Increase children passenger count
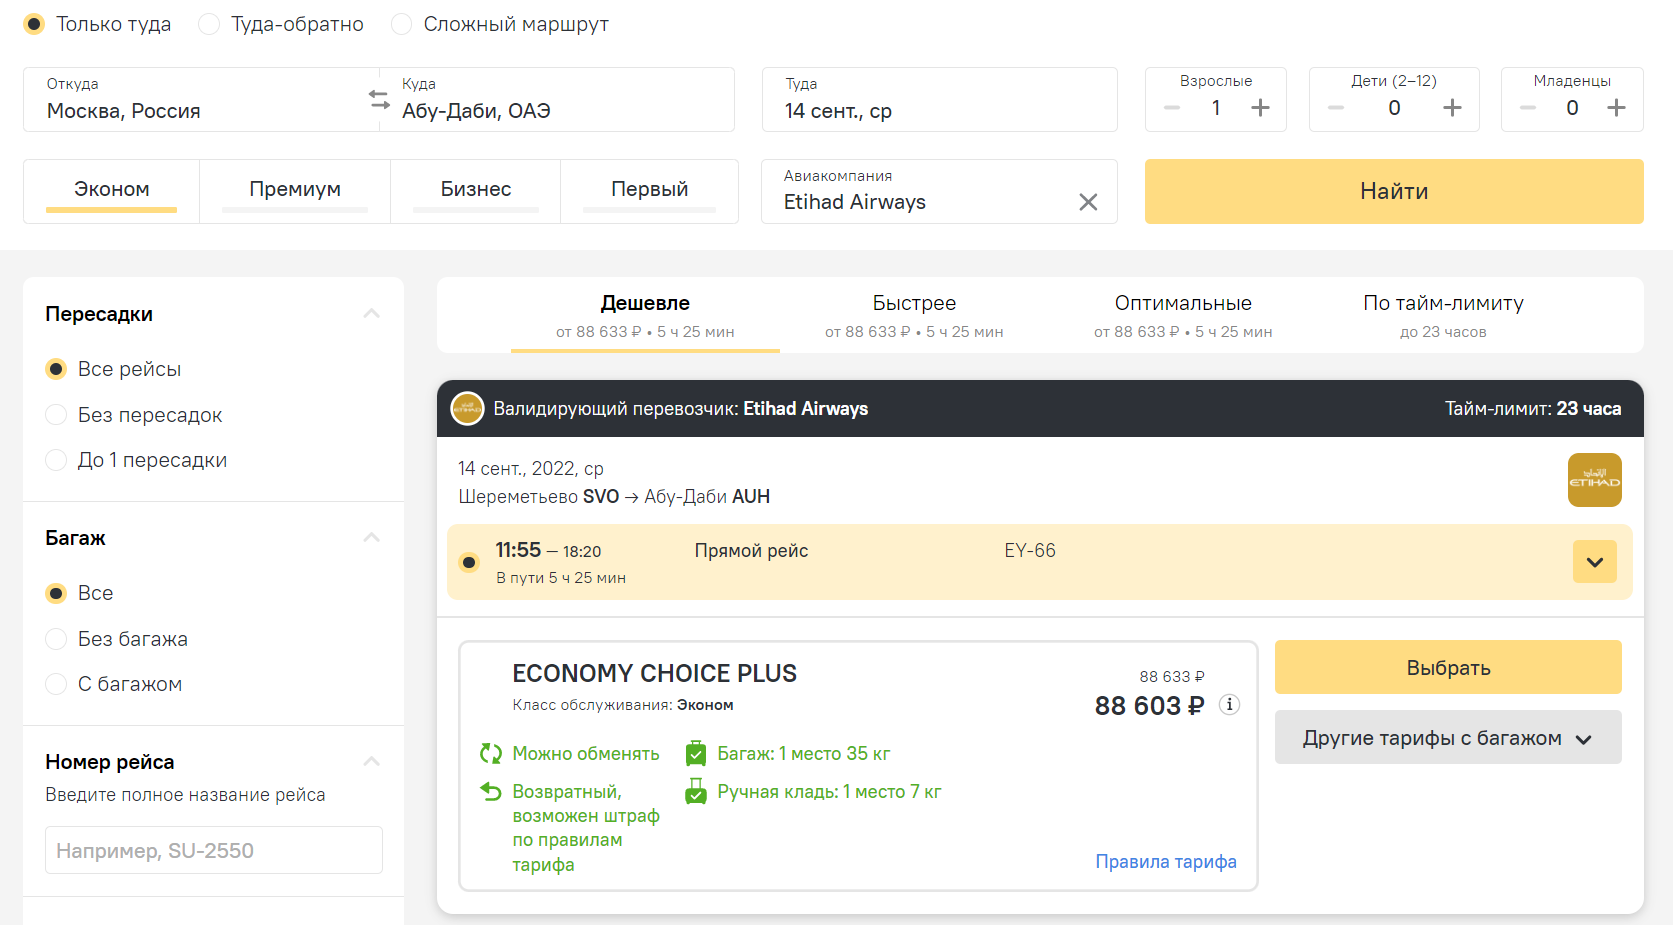The height and width of the screenshot is (925, 1673). point(1452,108)
